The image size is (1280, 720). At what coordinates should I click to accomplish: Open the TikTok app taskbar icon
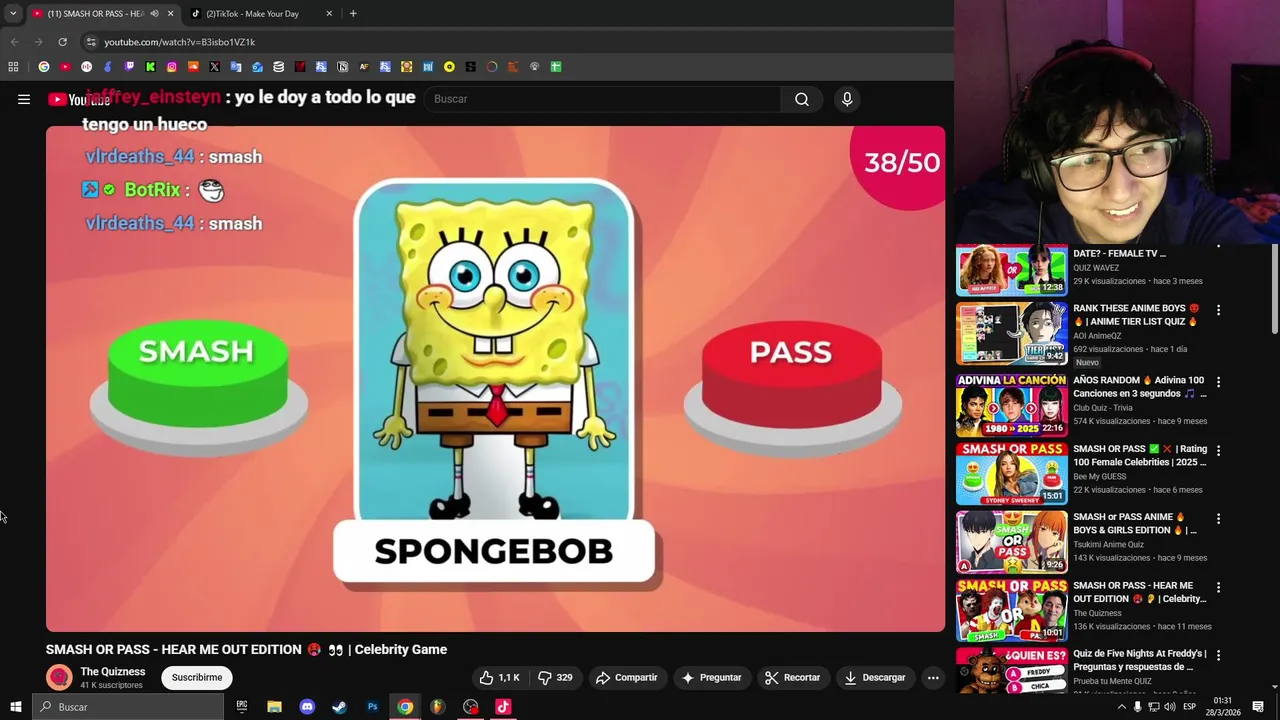(503, 707)
